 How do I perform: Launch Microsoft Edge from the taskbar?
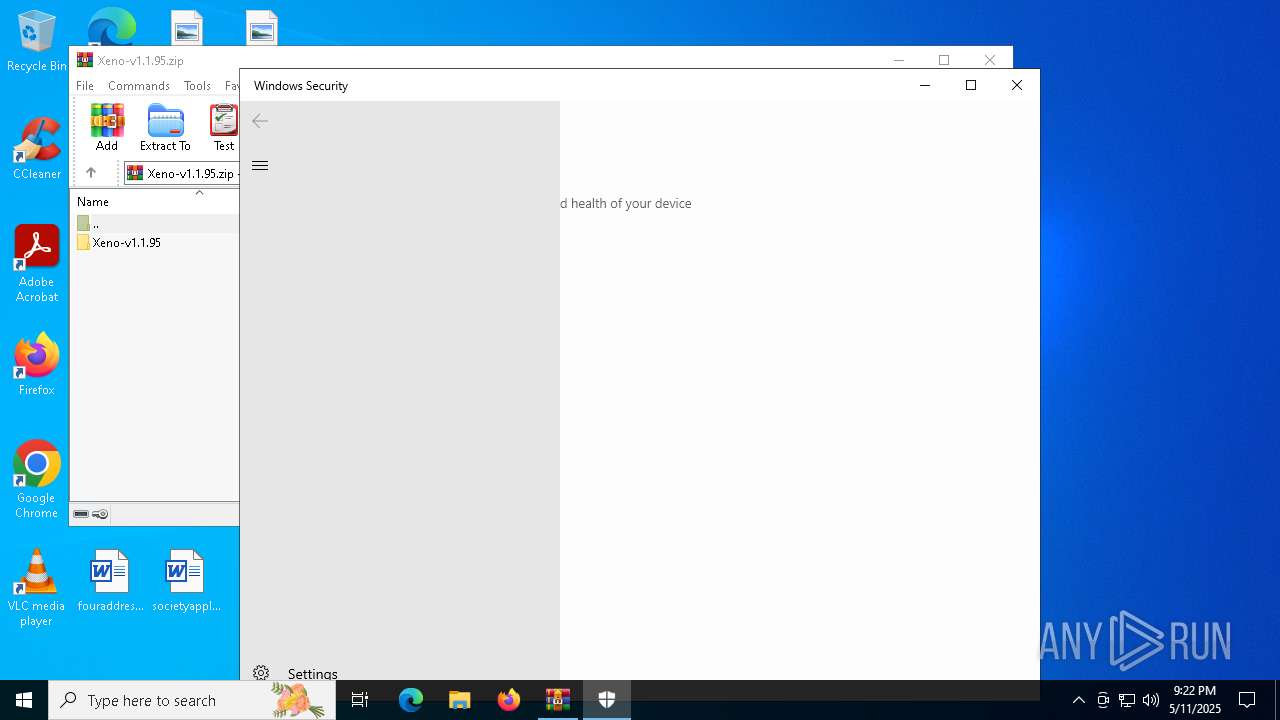tap(411, 700)
